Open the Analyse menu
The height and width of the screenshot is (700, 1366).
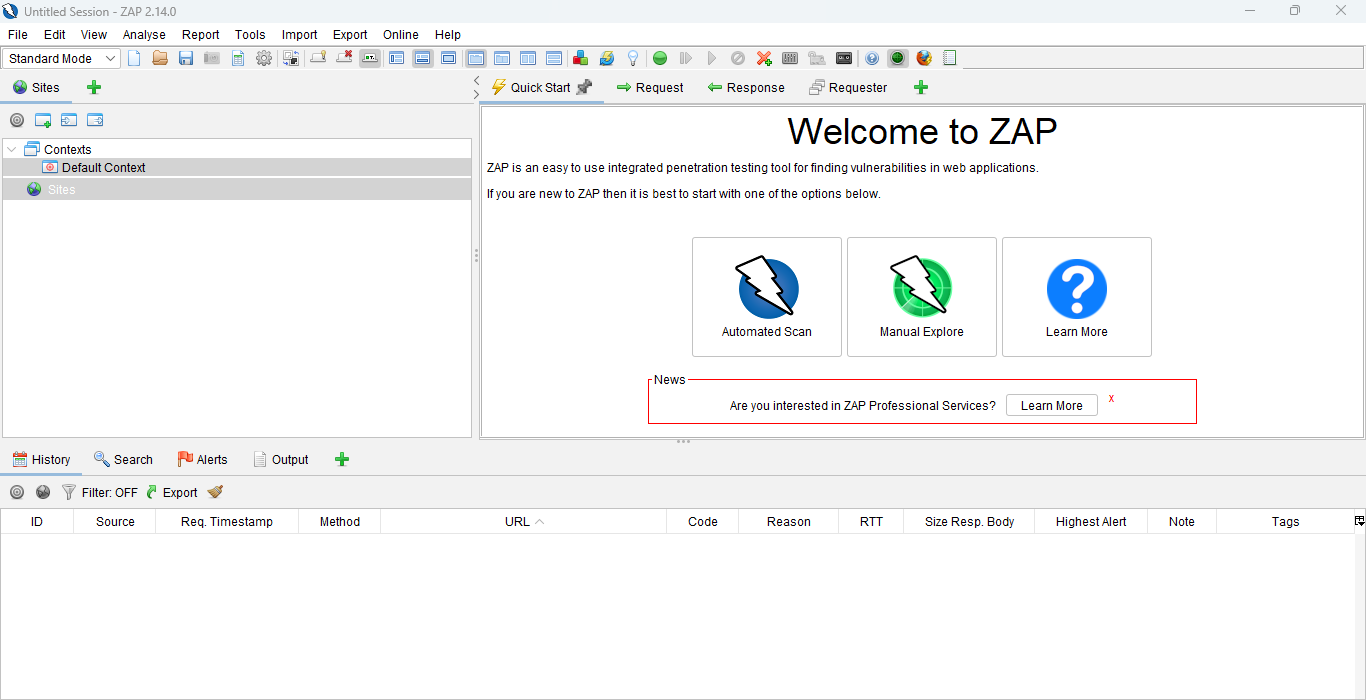point(144,34)
